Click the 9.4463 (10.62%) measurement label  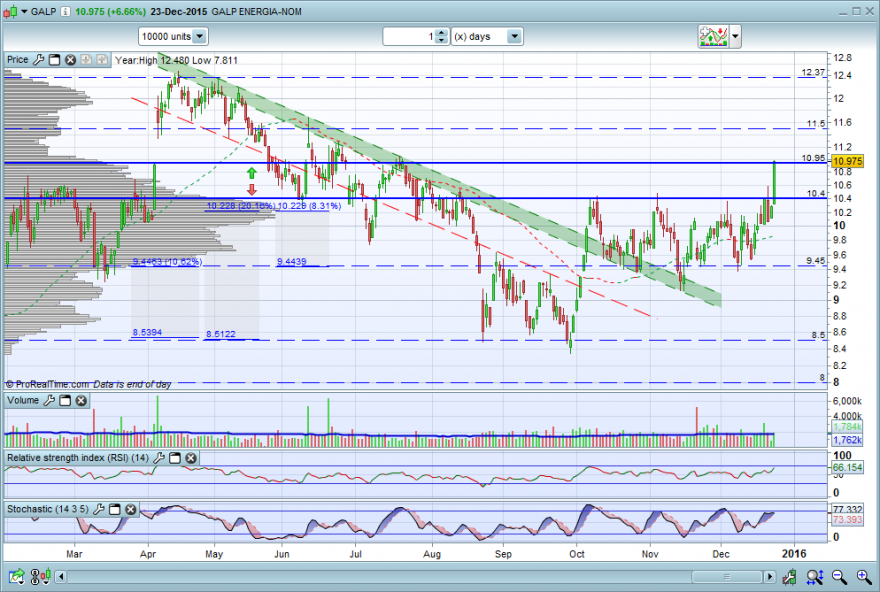click(x=167, y=261)
